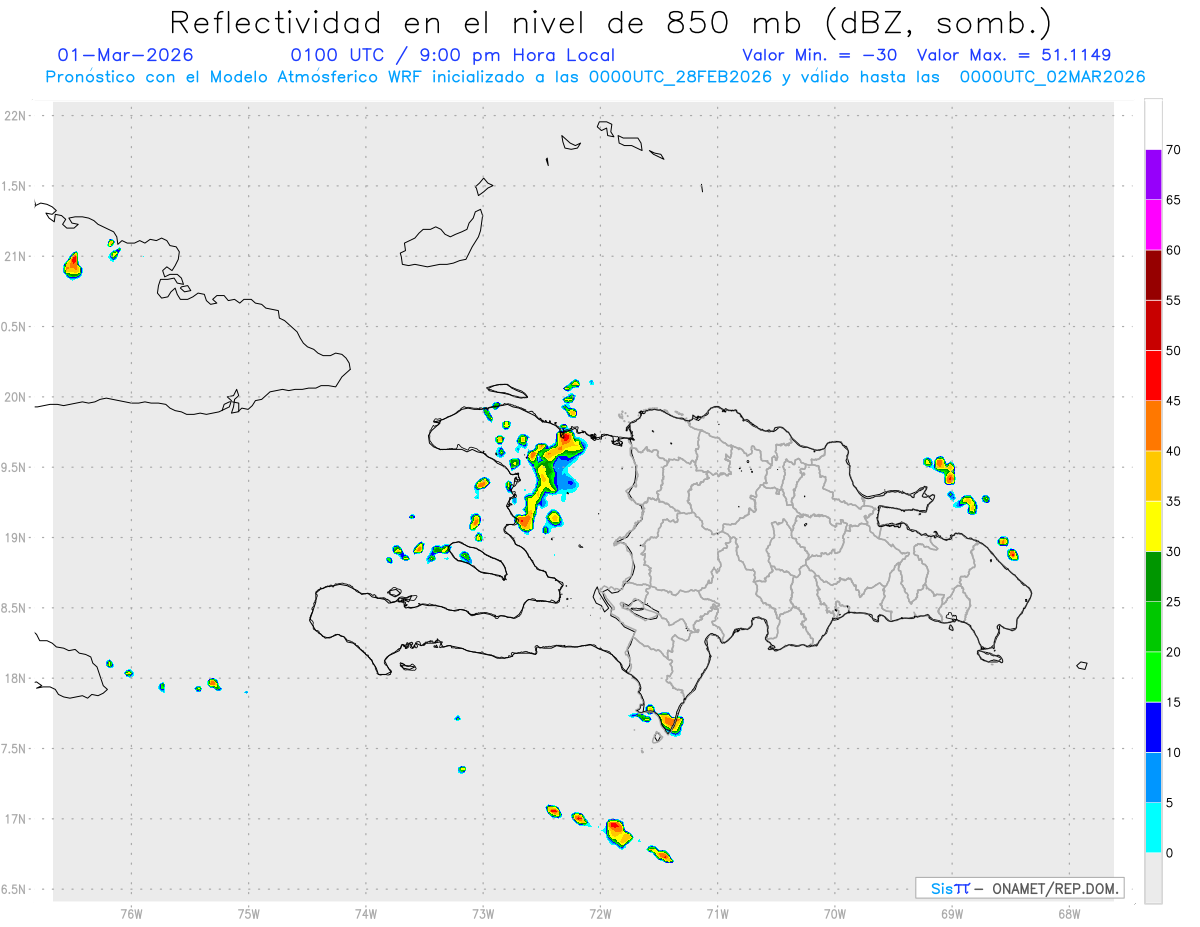Viewport: 1200px width, 927px height.
Task: Click the color bar tick label "55"
Action: (x=1174, y=300)
